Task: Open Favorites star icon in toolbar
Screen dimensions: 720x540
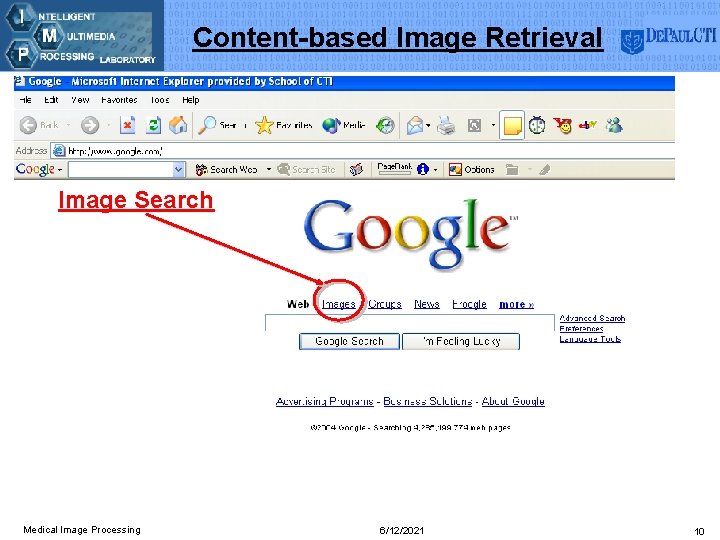Action: pos(264,125)
